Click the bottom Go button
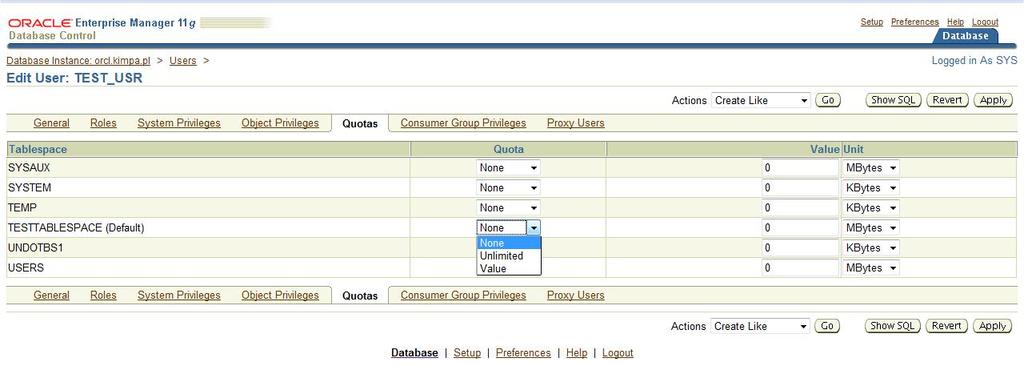Screen dimensions: 1024x366 (x=827, y=326)
